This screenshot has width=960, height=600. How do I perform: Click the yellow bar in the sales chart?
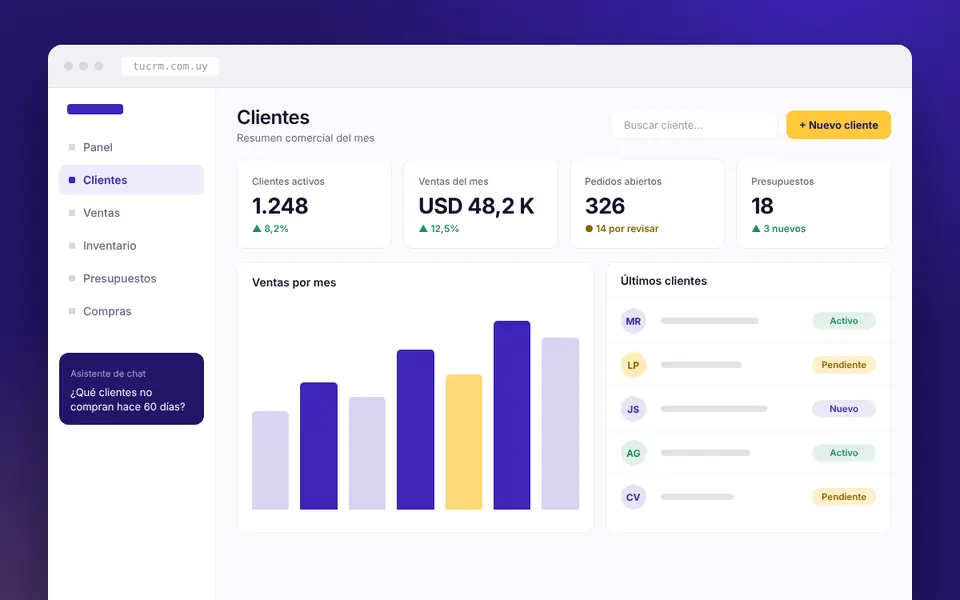pyautogui.click(x=463, y=442)
